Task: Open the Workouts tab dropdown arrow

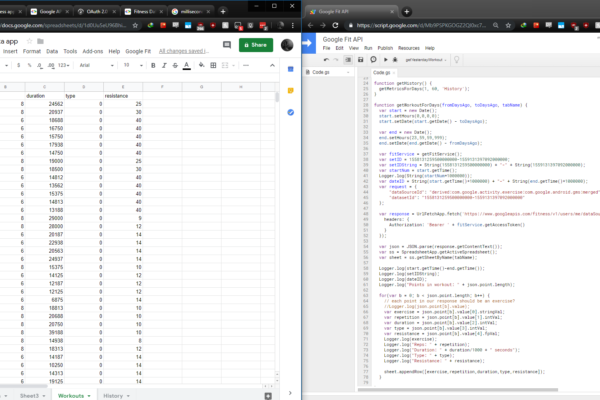Action: tap(89, 396)
